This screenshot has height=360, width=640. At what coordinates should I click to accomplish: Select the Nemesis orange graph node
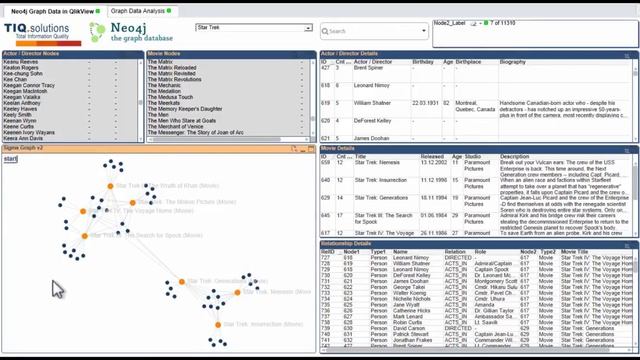237,292
